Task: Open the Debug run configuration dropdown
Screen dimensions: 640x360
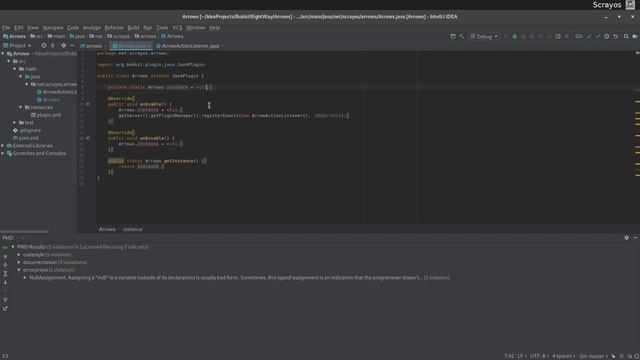Action: pyautogui.click(x=484, y=36)
